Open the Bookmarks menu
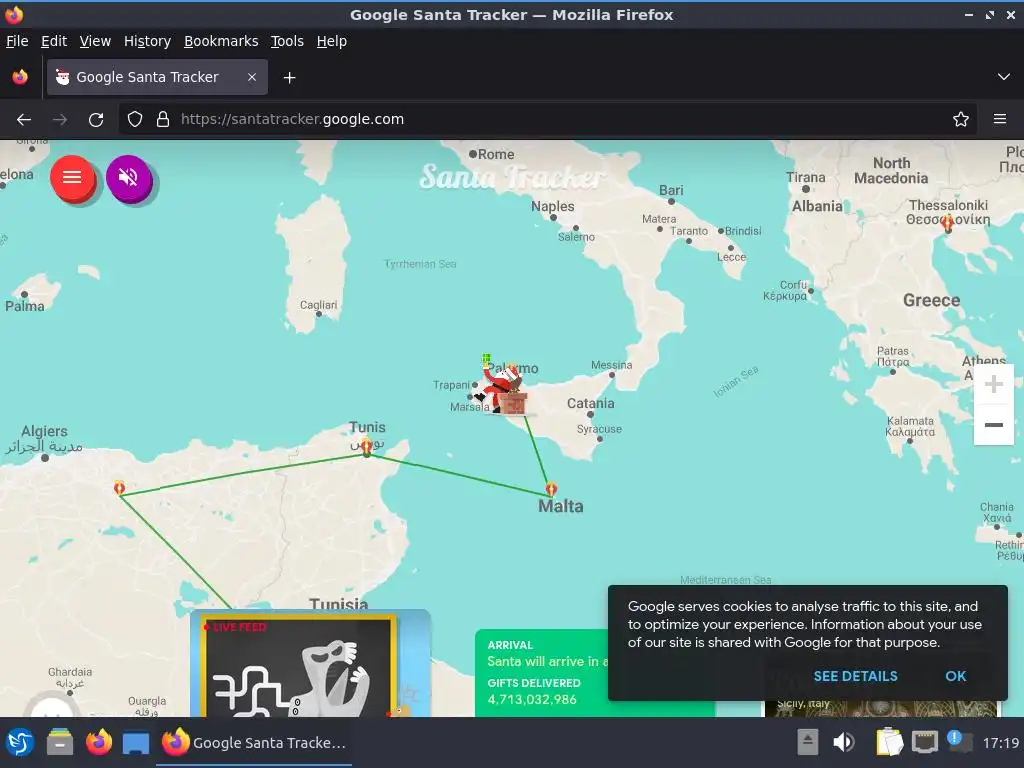 coord(221,41)
